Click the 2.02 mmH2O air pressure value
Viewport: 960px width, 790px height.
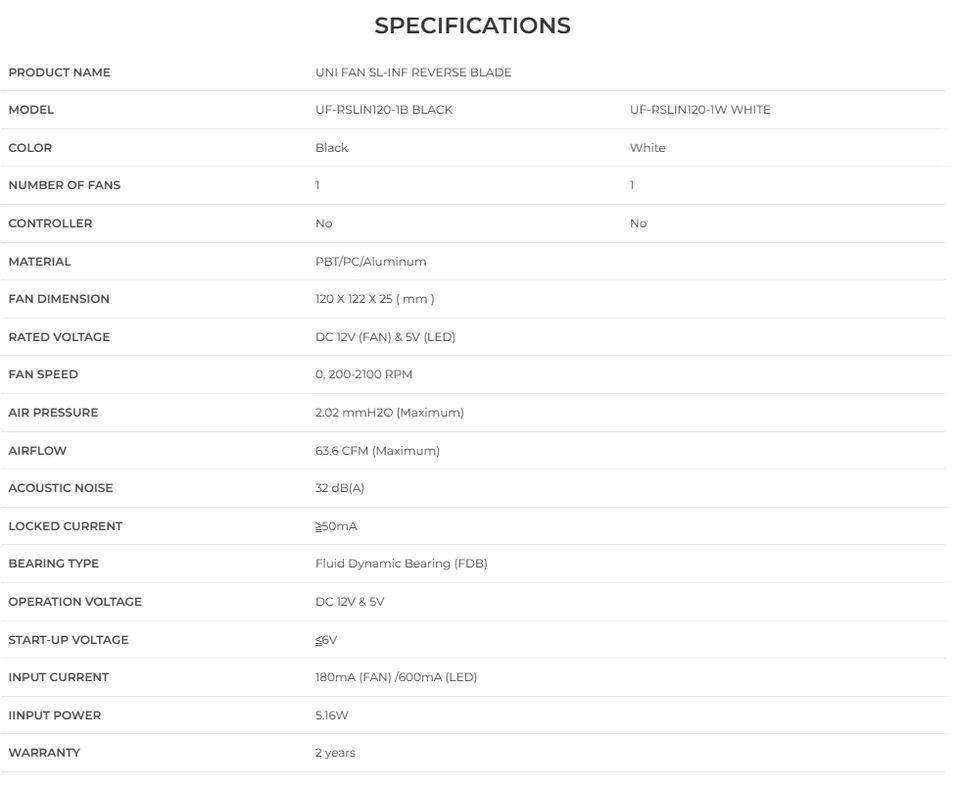click(389, 412)
